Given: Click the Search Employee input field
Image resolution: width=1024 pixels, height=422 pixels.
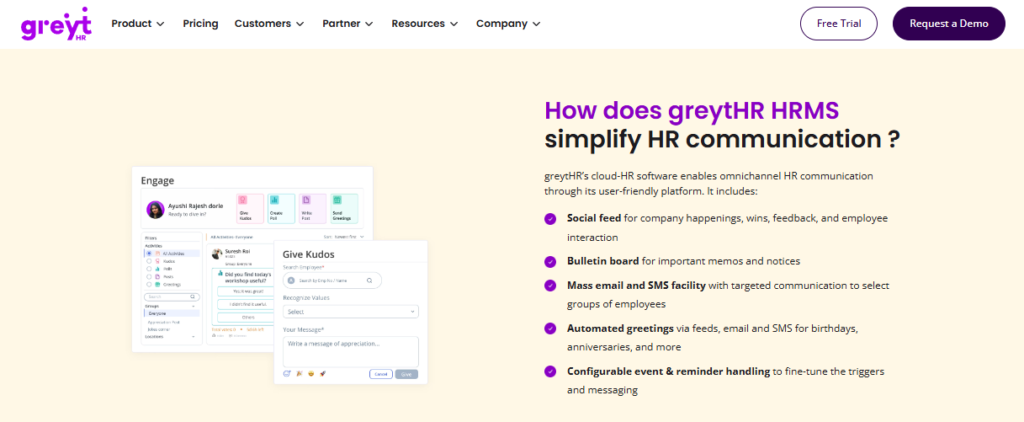Looking at the screenshot, I should click(x=332, y=280).
